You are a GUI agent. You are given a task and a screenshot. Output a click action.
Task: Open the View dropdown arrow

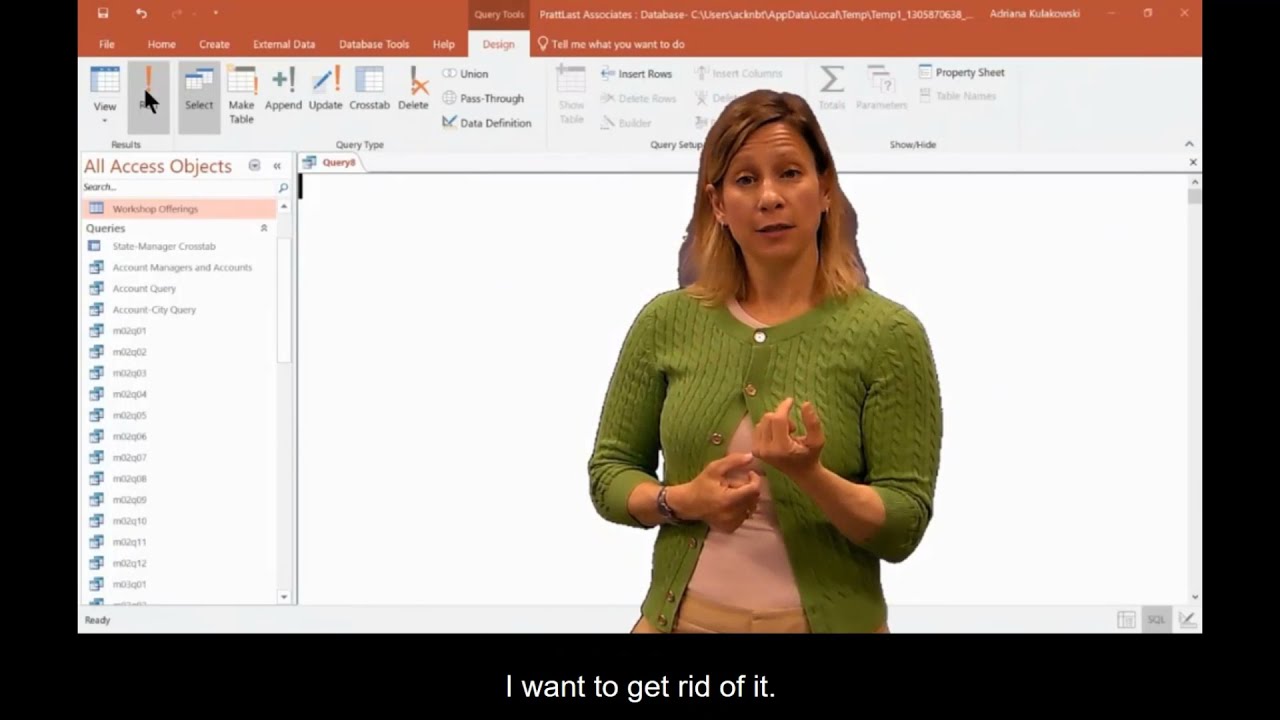tap(104, 121)
